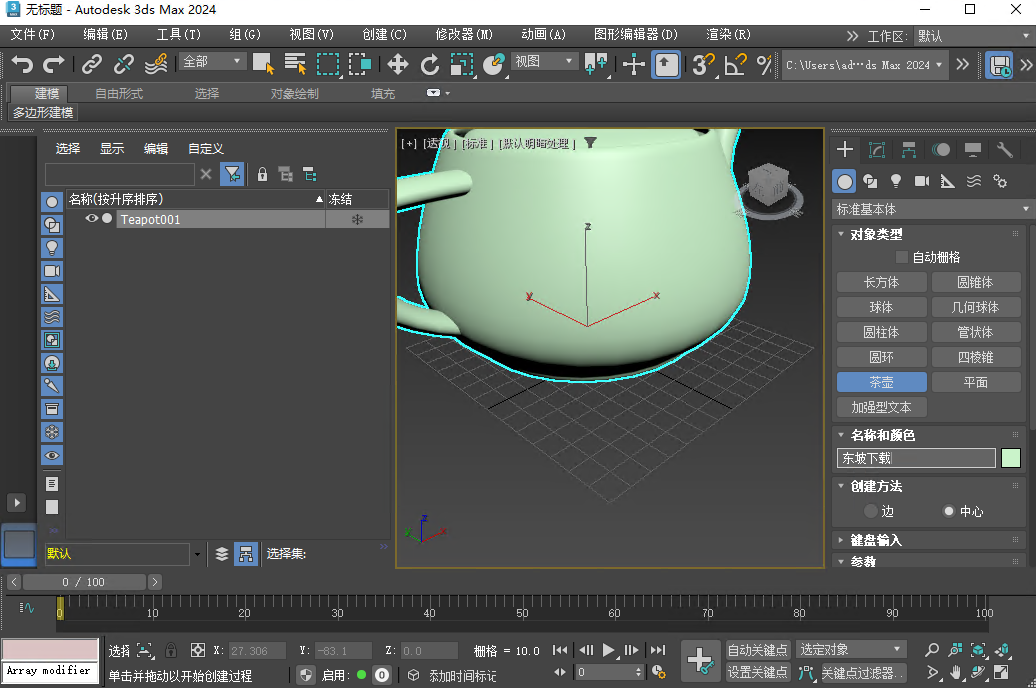Activate the Select and Move tool

click(397, 65)
